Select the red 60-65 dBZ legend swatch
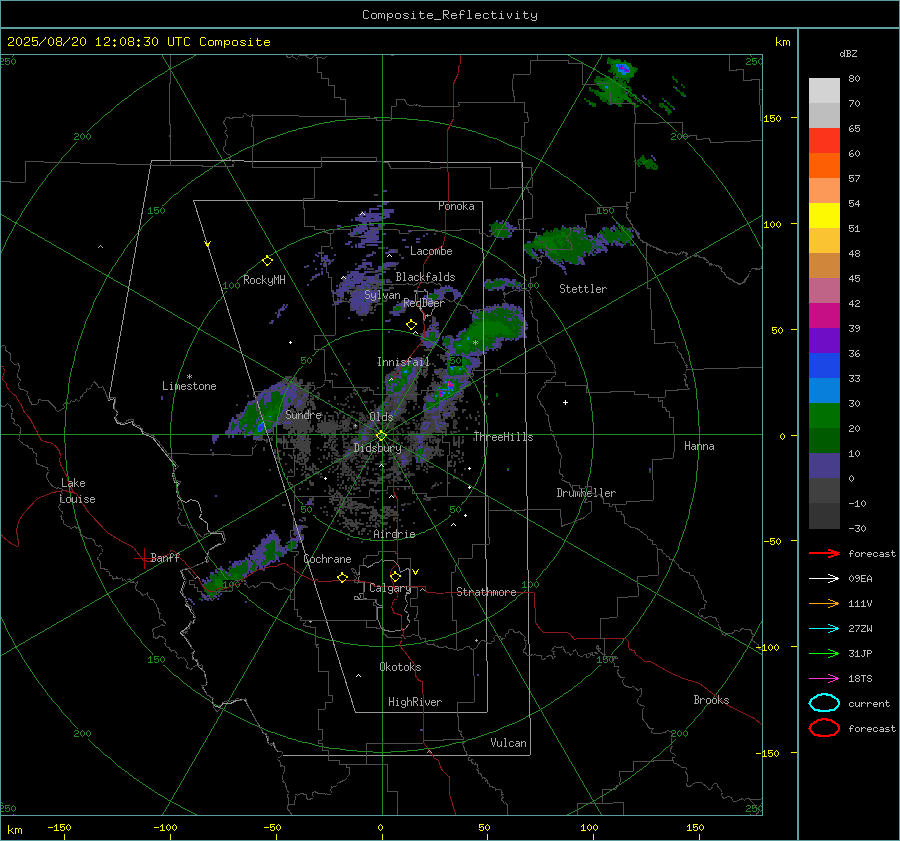 pyautogui.click(x=824, y=141)
